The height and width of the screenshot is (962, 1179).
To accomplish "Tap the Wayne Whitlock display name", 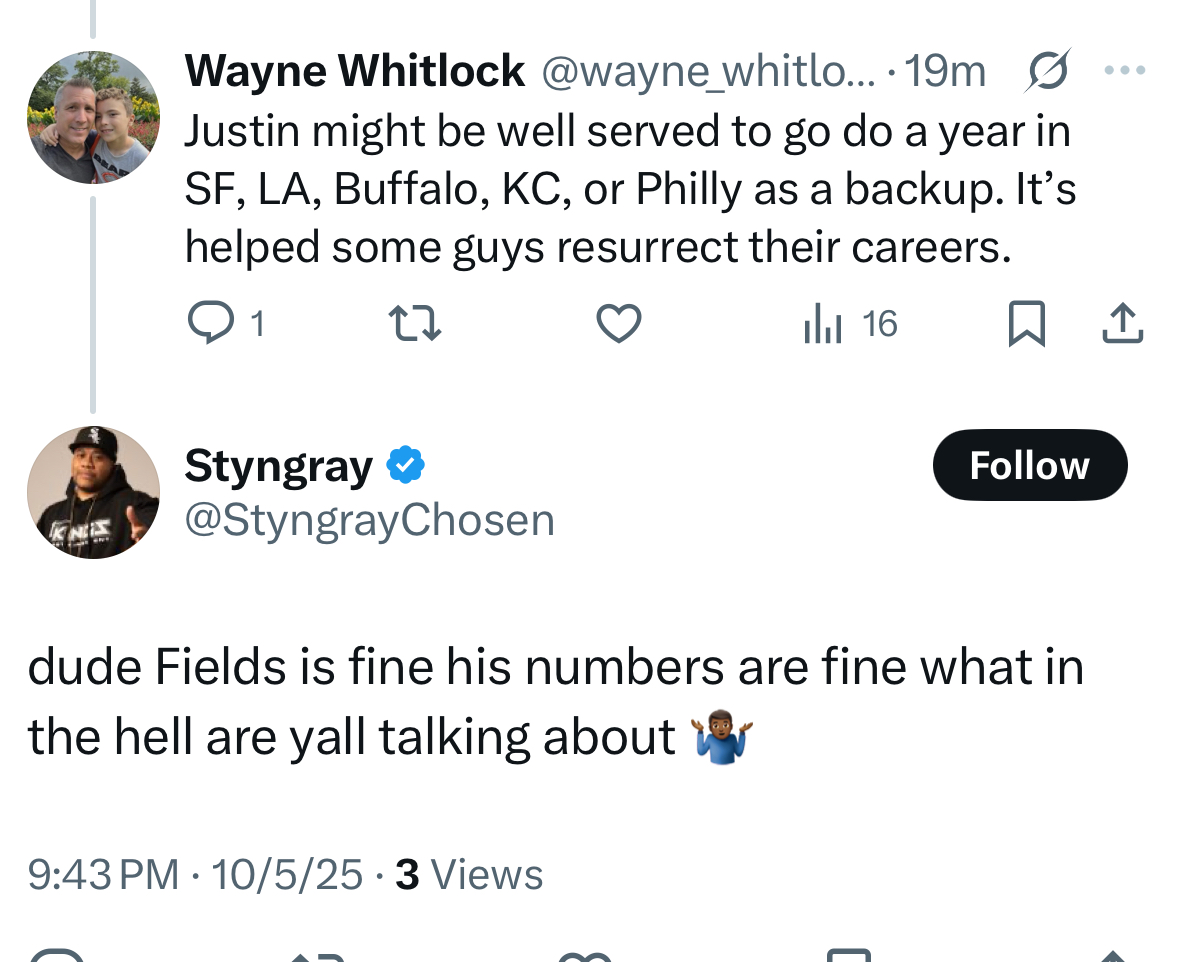I will (354, 71).
